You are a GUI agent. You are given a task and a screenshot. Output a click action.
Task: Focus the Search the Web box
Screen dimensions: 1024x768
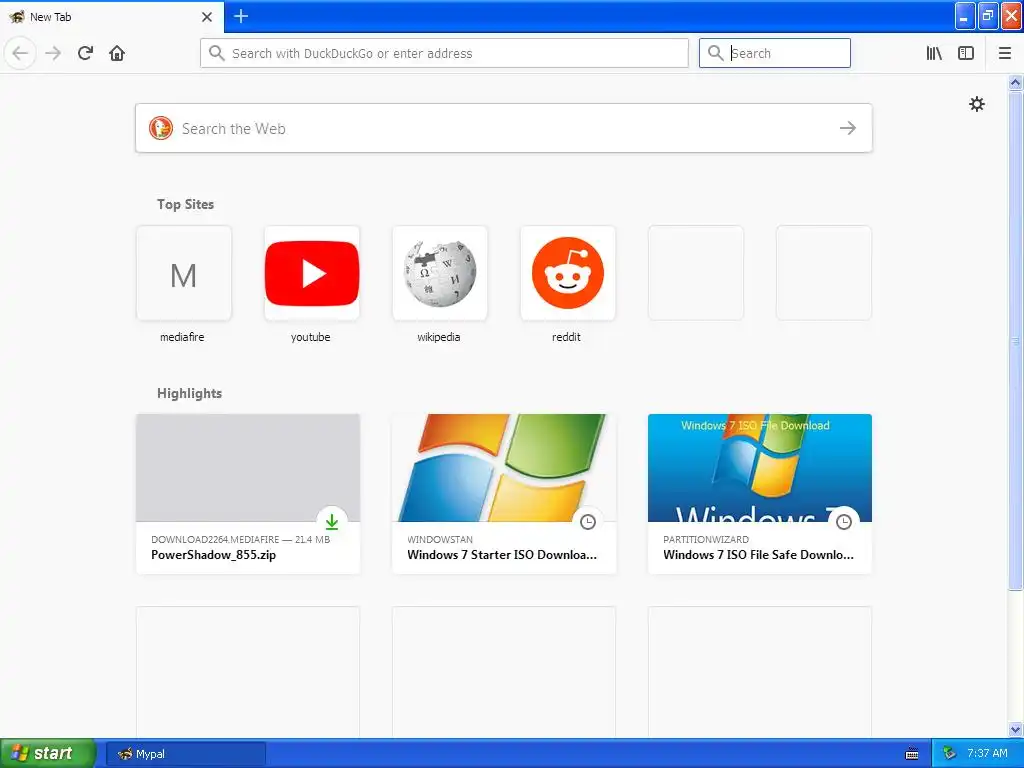(x=504, y=128)
